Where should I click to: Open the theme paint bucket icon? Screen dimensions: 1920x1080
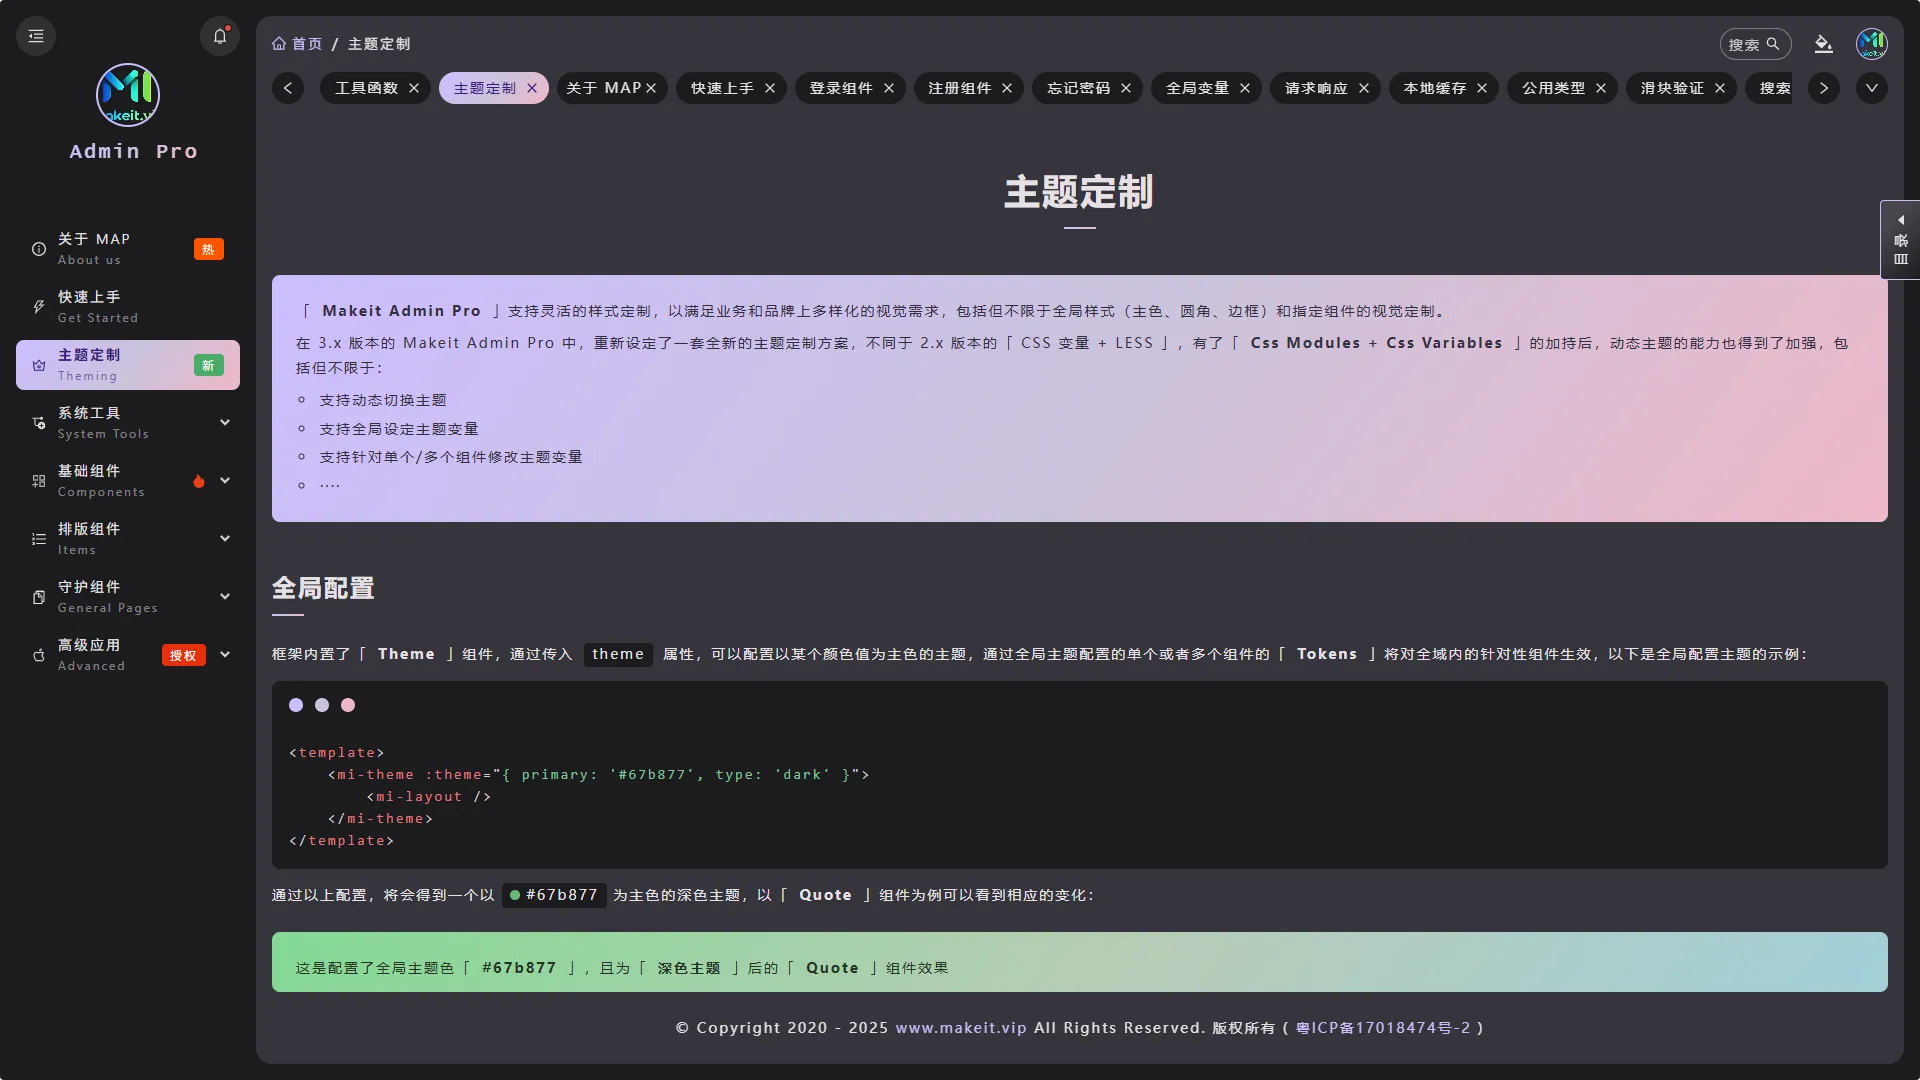(1824, 44)
